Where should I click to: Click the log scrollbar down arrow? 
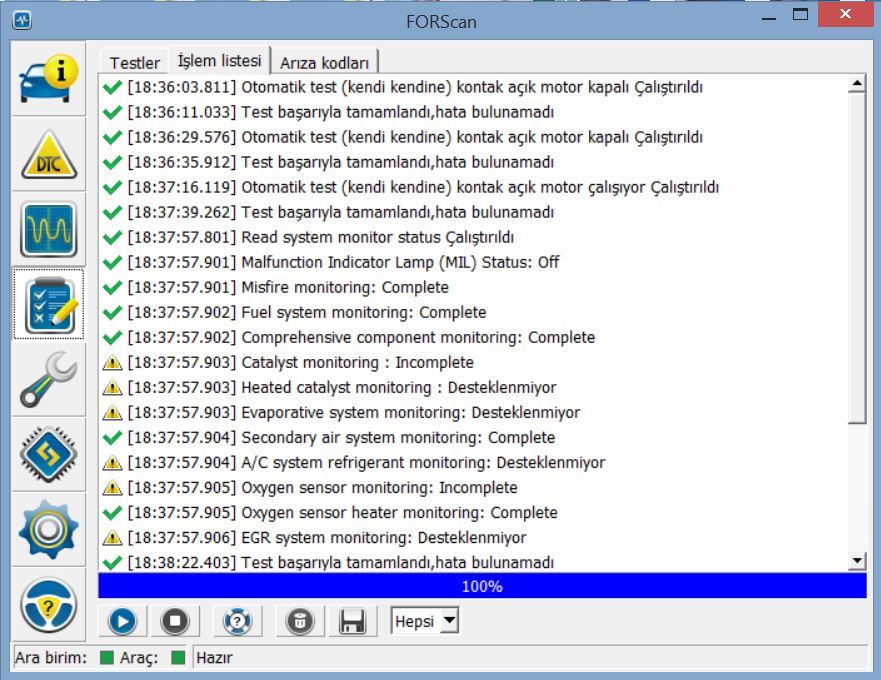click(x=857, y=560)
